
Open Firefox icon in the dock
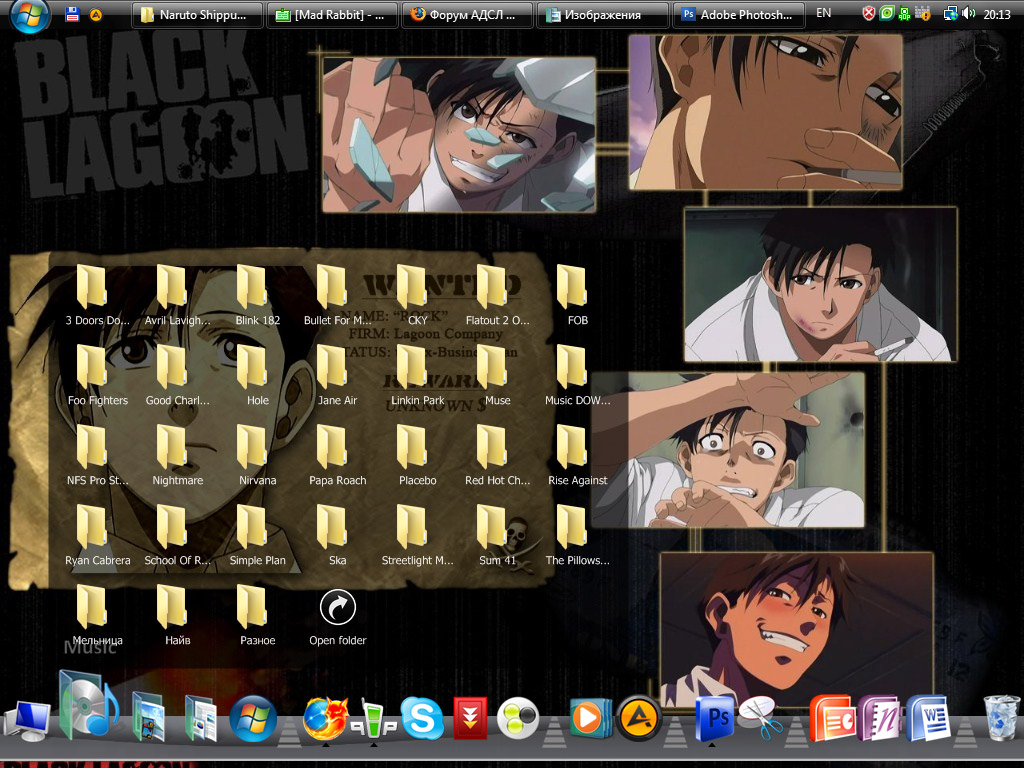point(324,718)
